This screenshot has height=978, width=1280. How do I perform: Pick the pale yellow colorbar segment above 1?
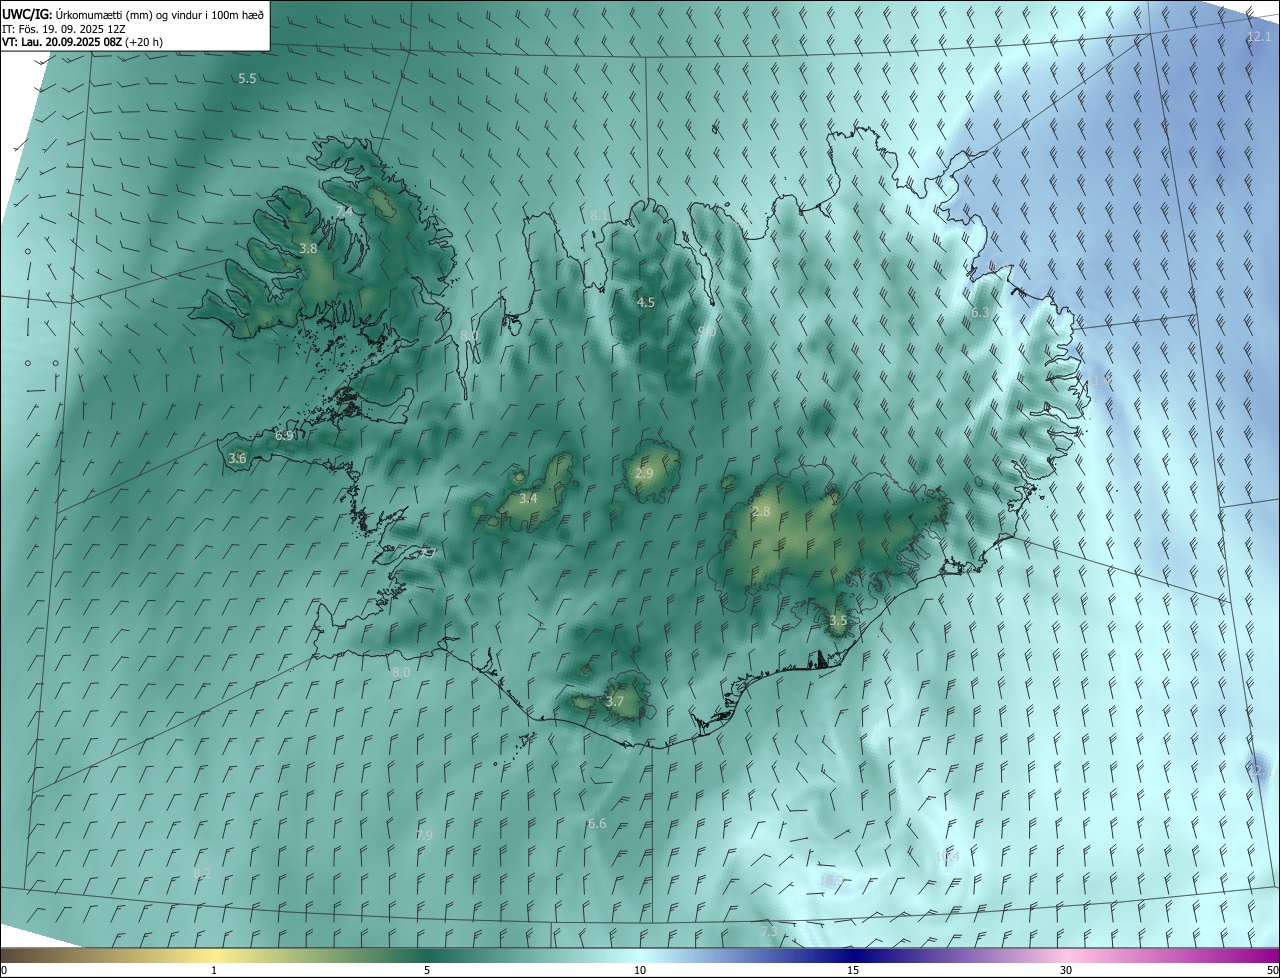coord(214,955)
